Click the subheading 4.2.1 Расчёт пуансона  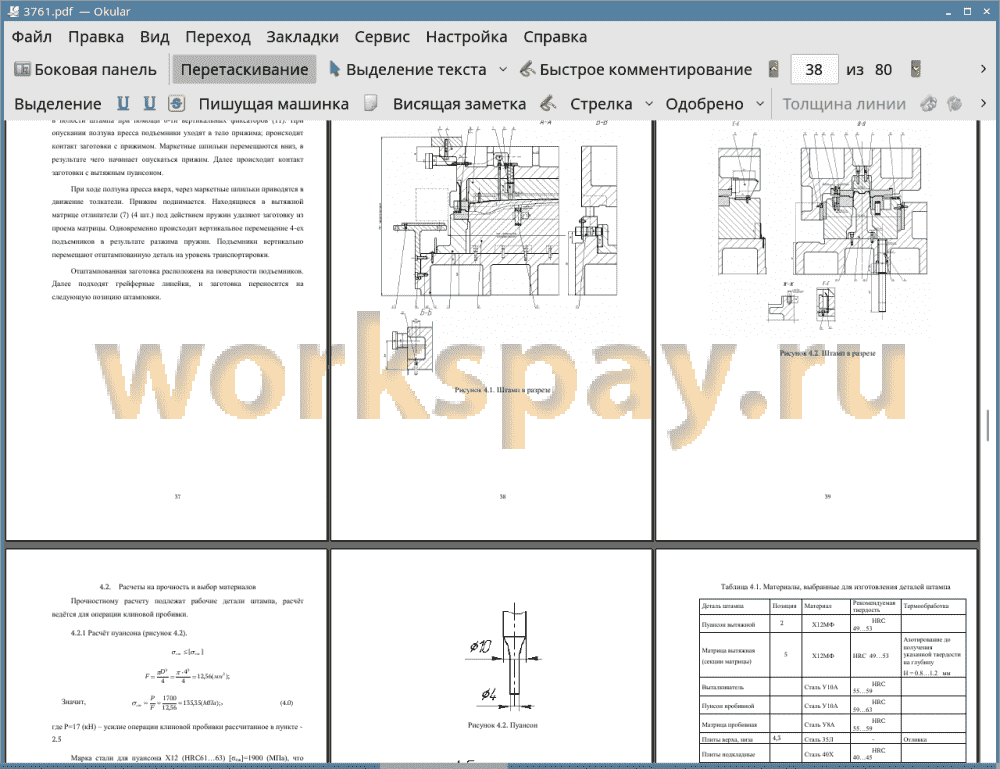click(x=129, y=633)
